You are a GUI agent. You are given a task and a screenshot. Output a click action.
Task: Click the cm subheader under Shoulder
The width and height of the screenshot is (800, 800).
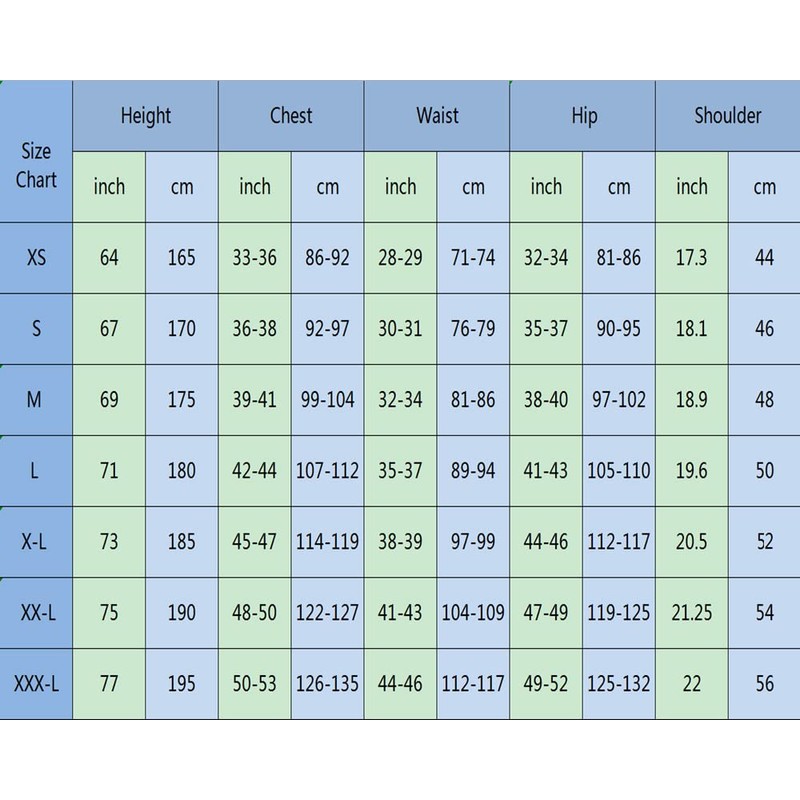tap(764, 186)
